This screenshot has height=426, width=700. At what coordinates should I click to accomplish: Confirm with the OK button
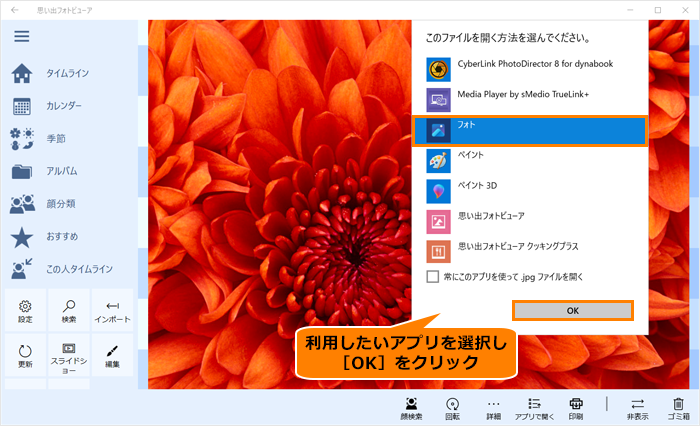pos(573,311)
